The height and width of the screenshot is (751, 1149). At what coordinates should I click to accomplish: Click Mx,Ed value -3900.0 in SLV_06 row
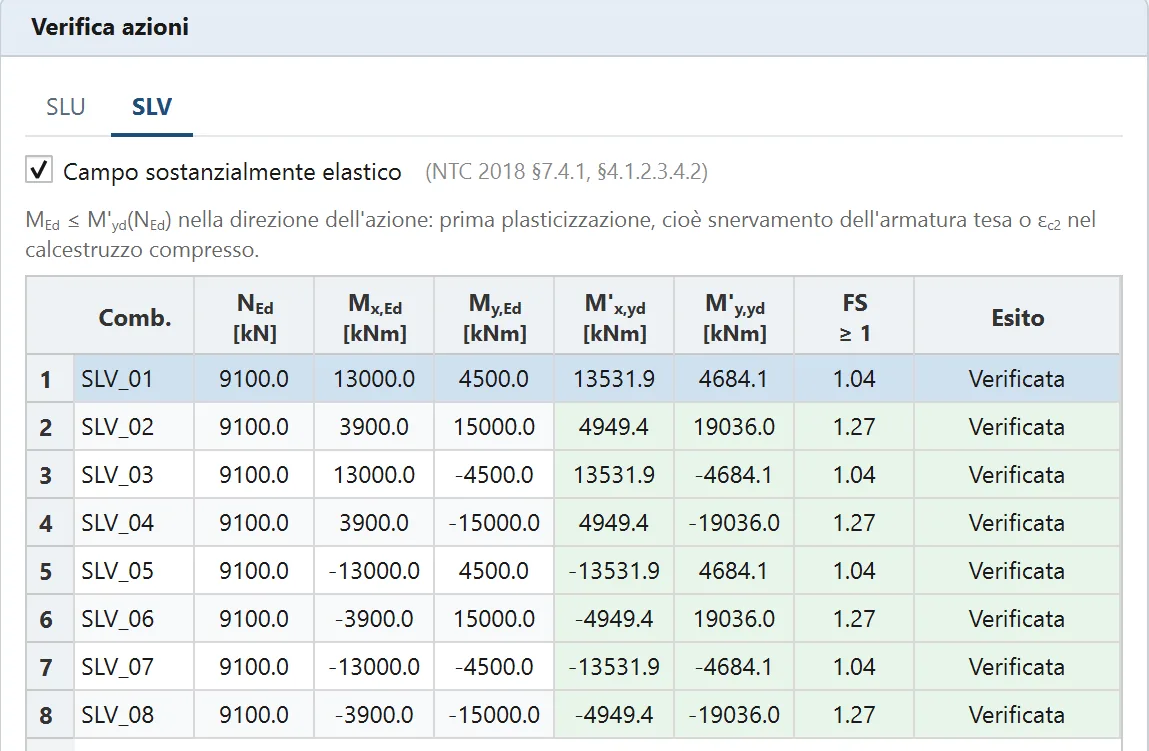[x=374, y=618]
